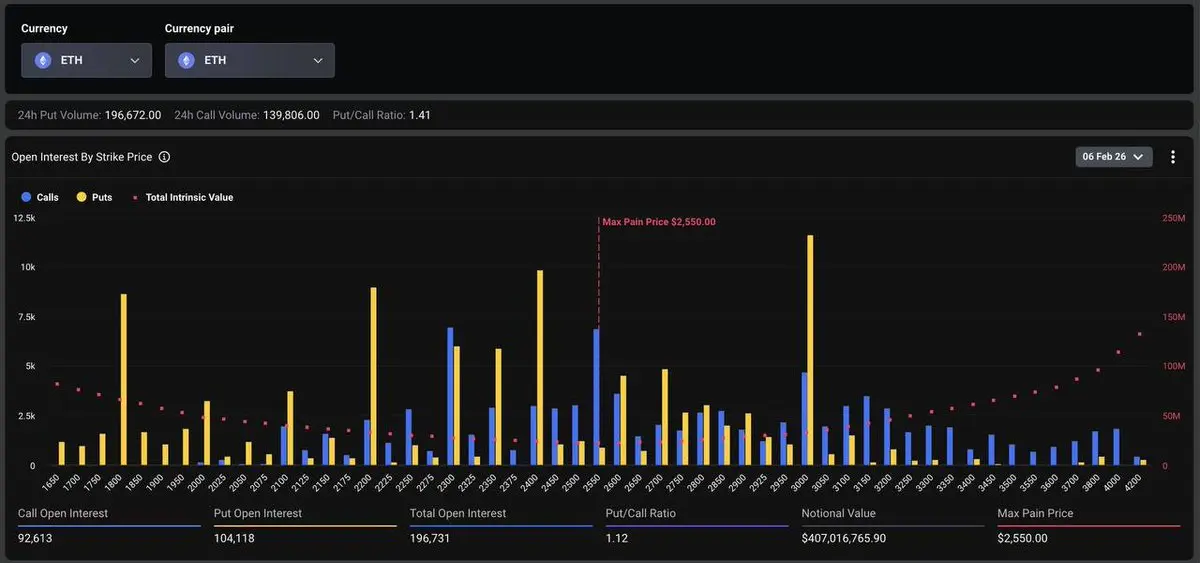
Task: Click the info icon beside Open Interest By Strike Price
Action: (x=164, y=157)
